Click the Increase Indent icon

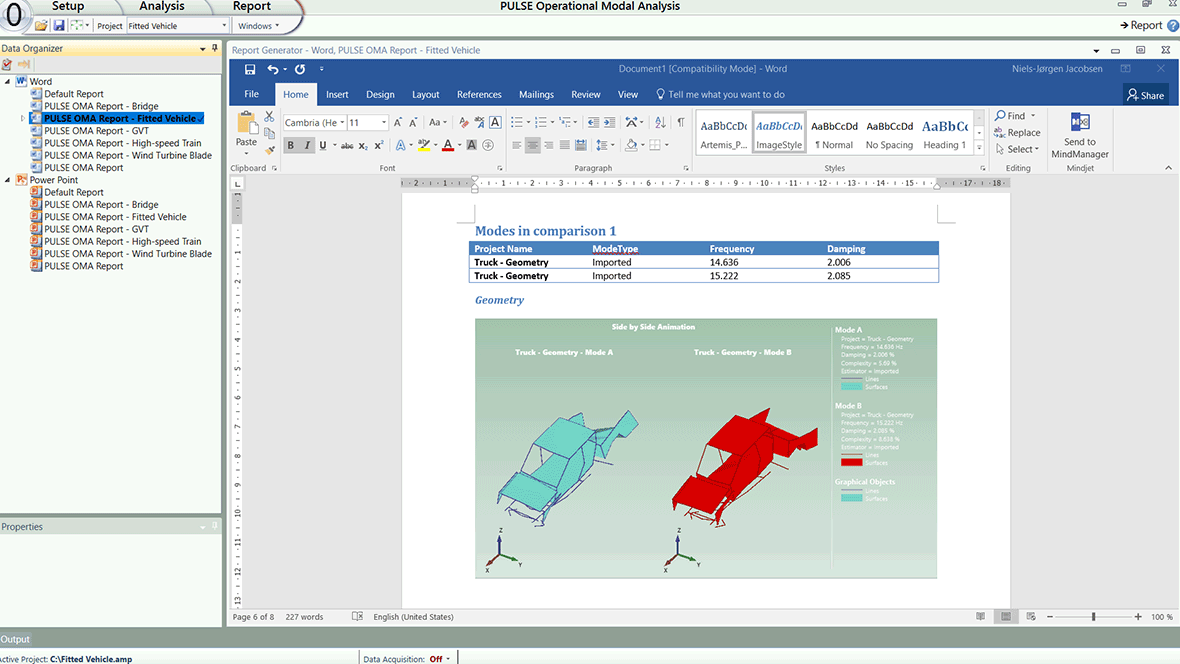[609, 122]
